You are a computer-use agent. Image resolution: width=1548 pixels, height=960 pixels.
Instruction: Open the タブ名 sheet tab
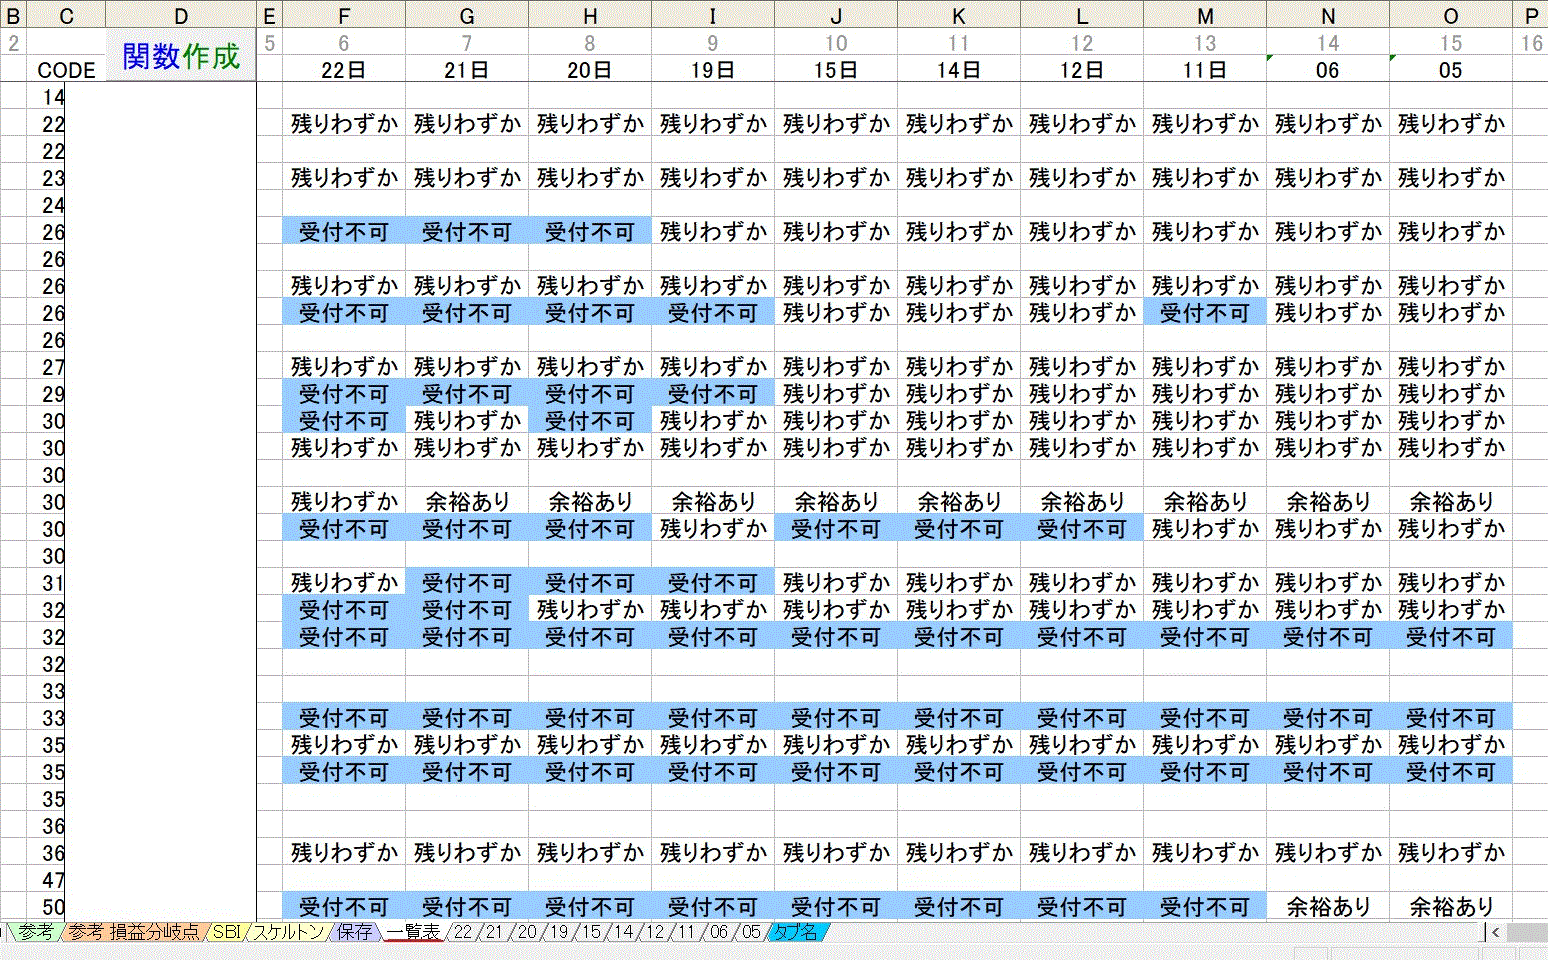(x=797, y=932)
